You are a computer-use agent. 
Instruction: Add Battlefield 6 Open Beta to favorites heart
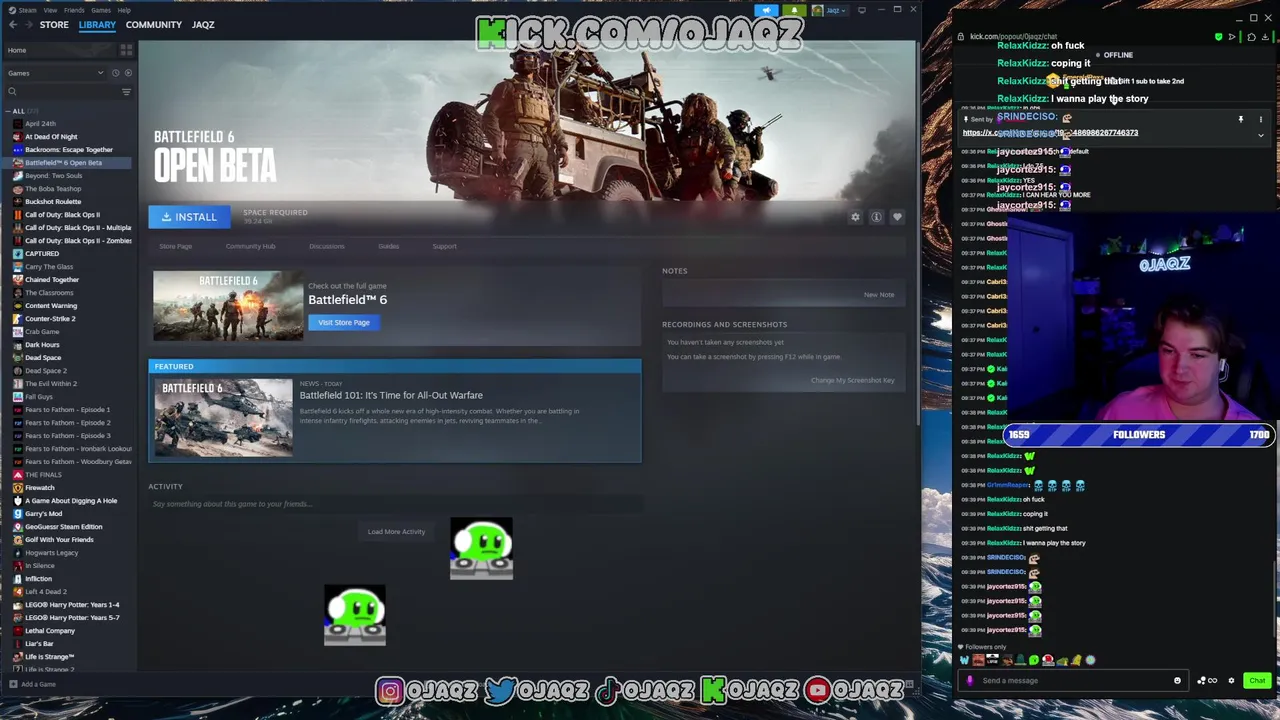tap(897, 217)
